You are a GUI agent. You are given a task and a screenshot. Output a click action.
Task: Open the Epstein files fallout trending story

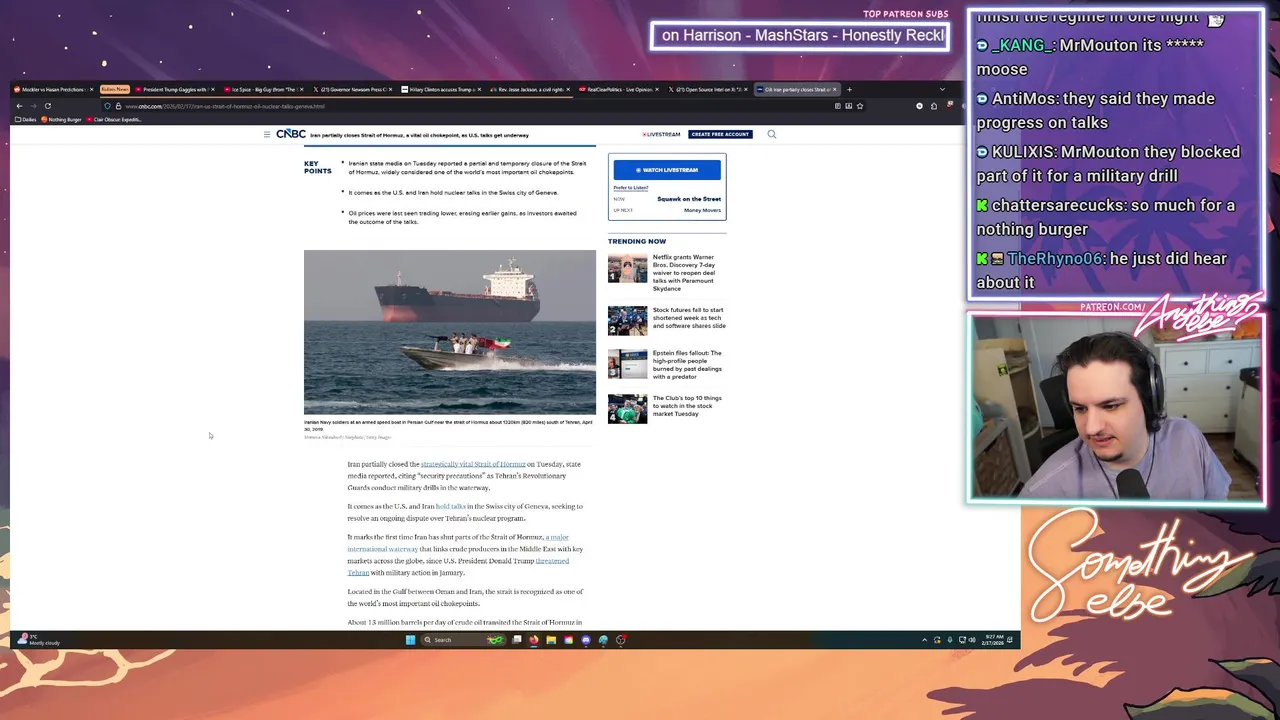click(x=689, y=365)
